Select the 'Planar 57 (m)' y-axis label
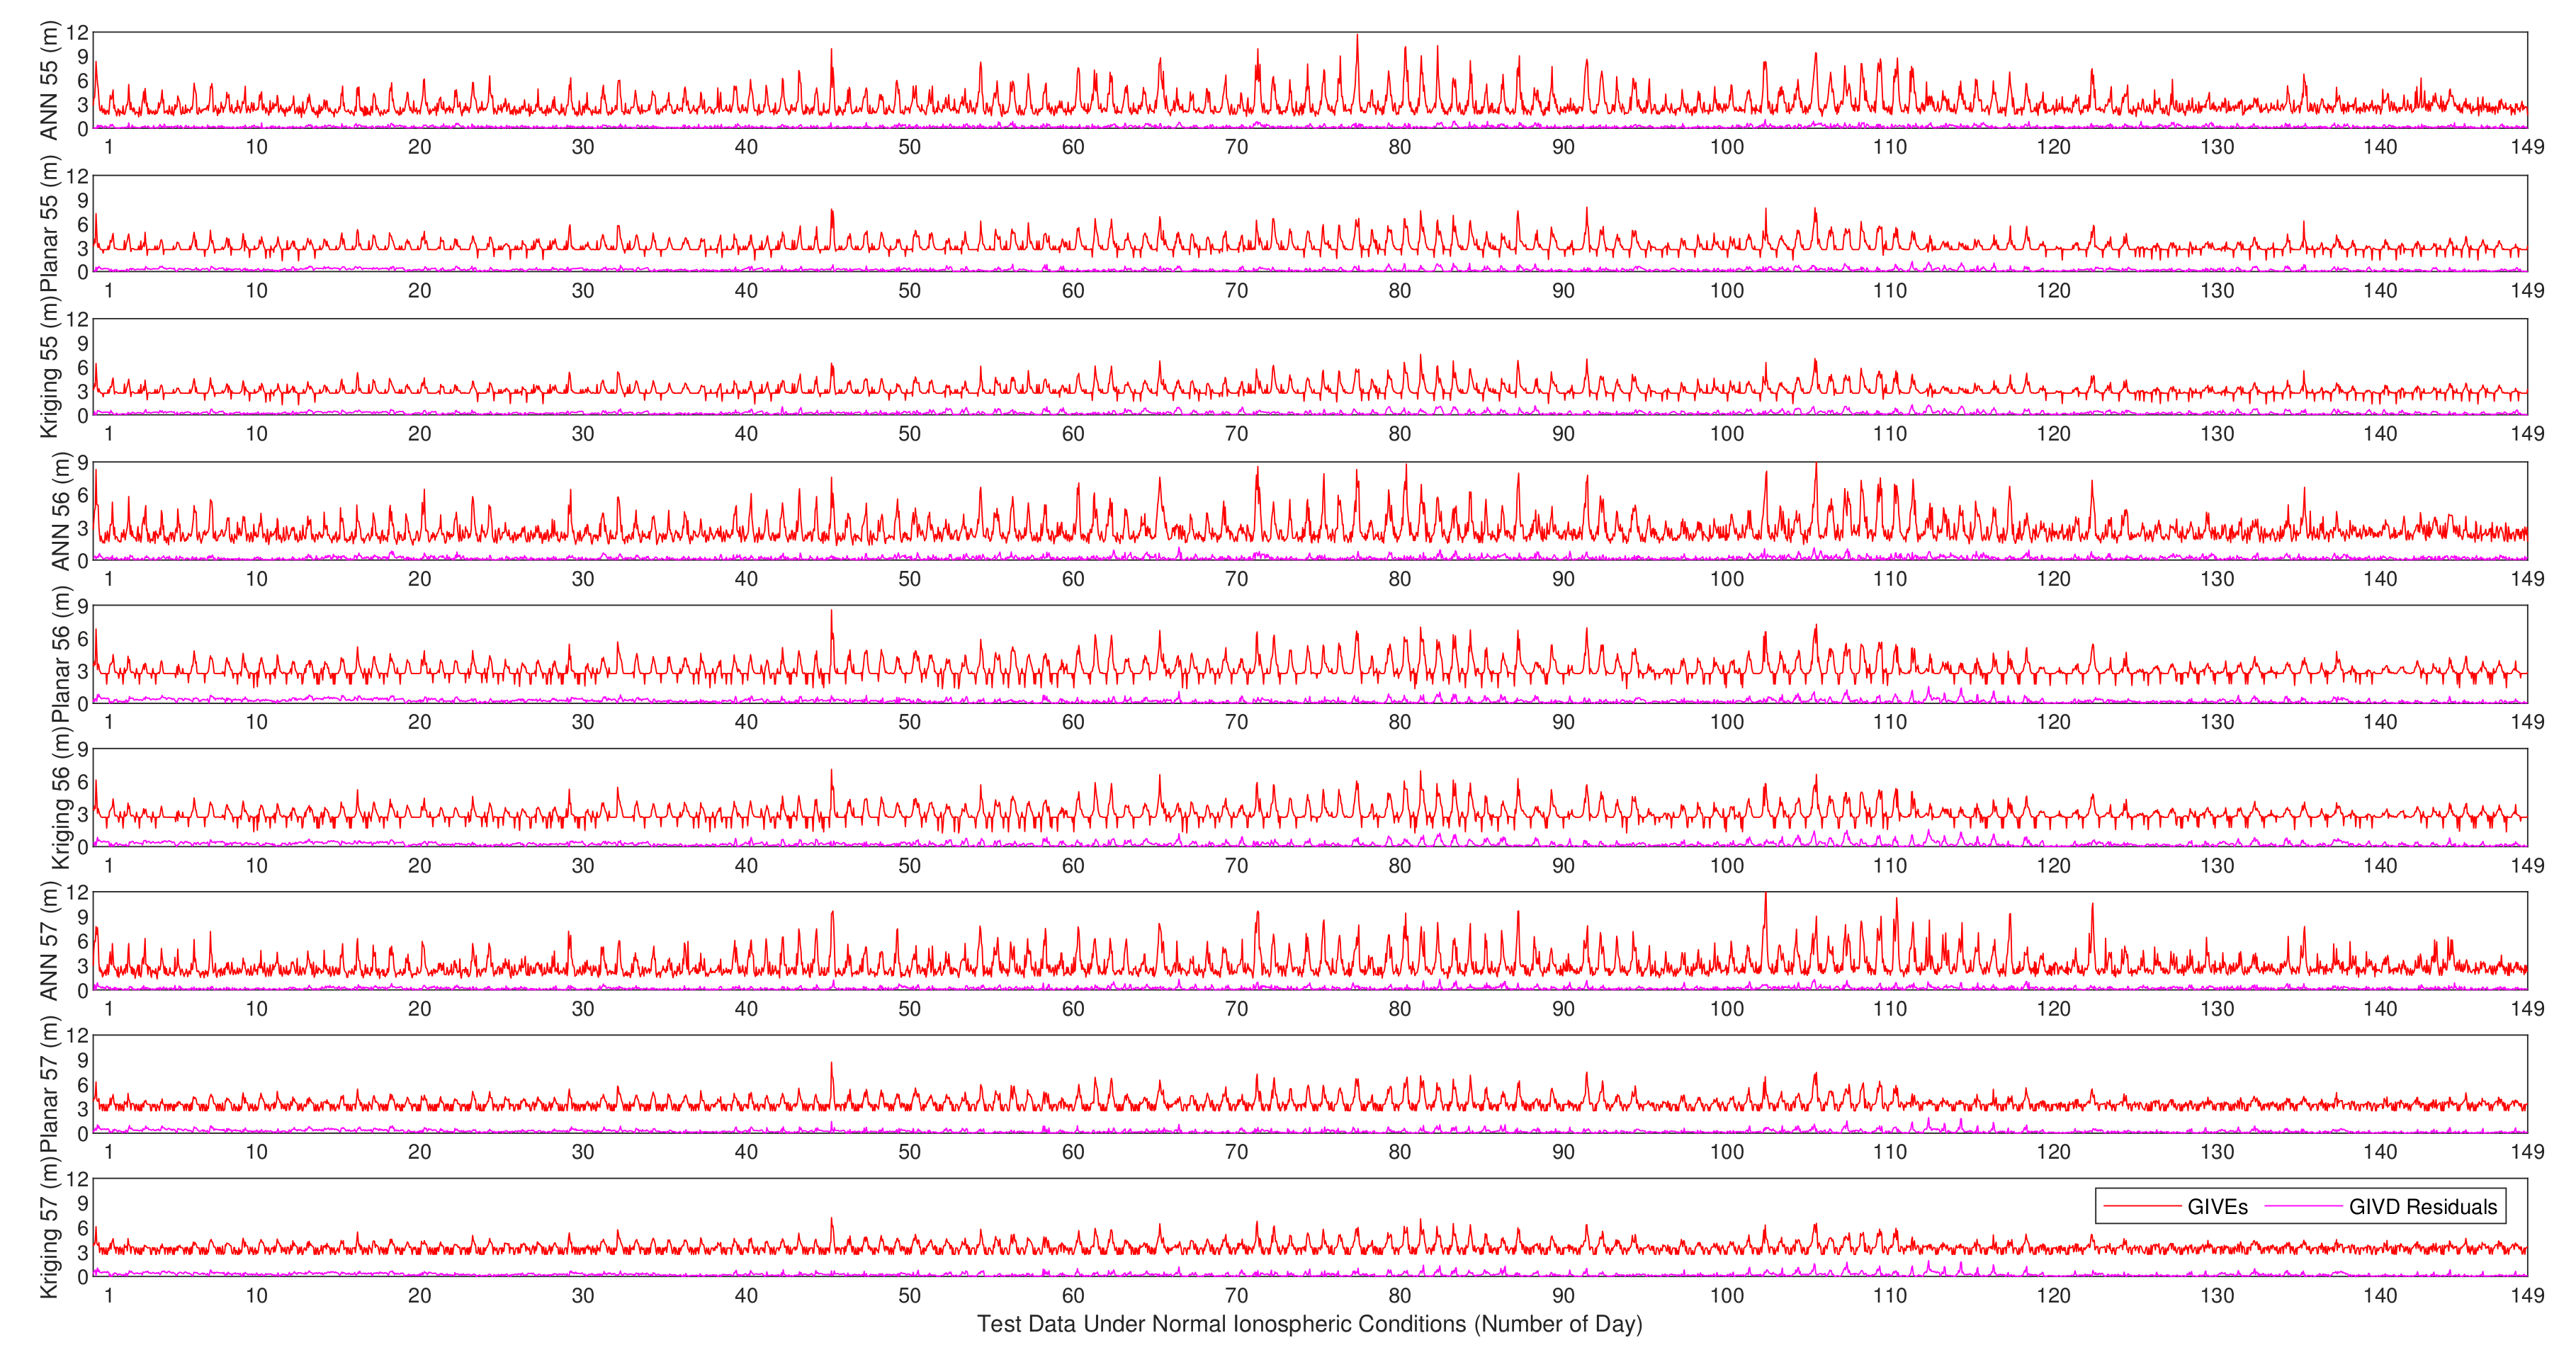Screen dimensions: 2576x1362 pos(48,1084)
